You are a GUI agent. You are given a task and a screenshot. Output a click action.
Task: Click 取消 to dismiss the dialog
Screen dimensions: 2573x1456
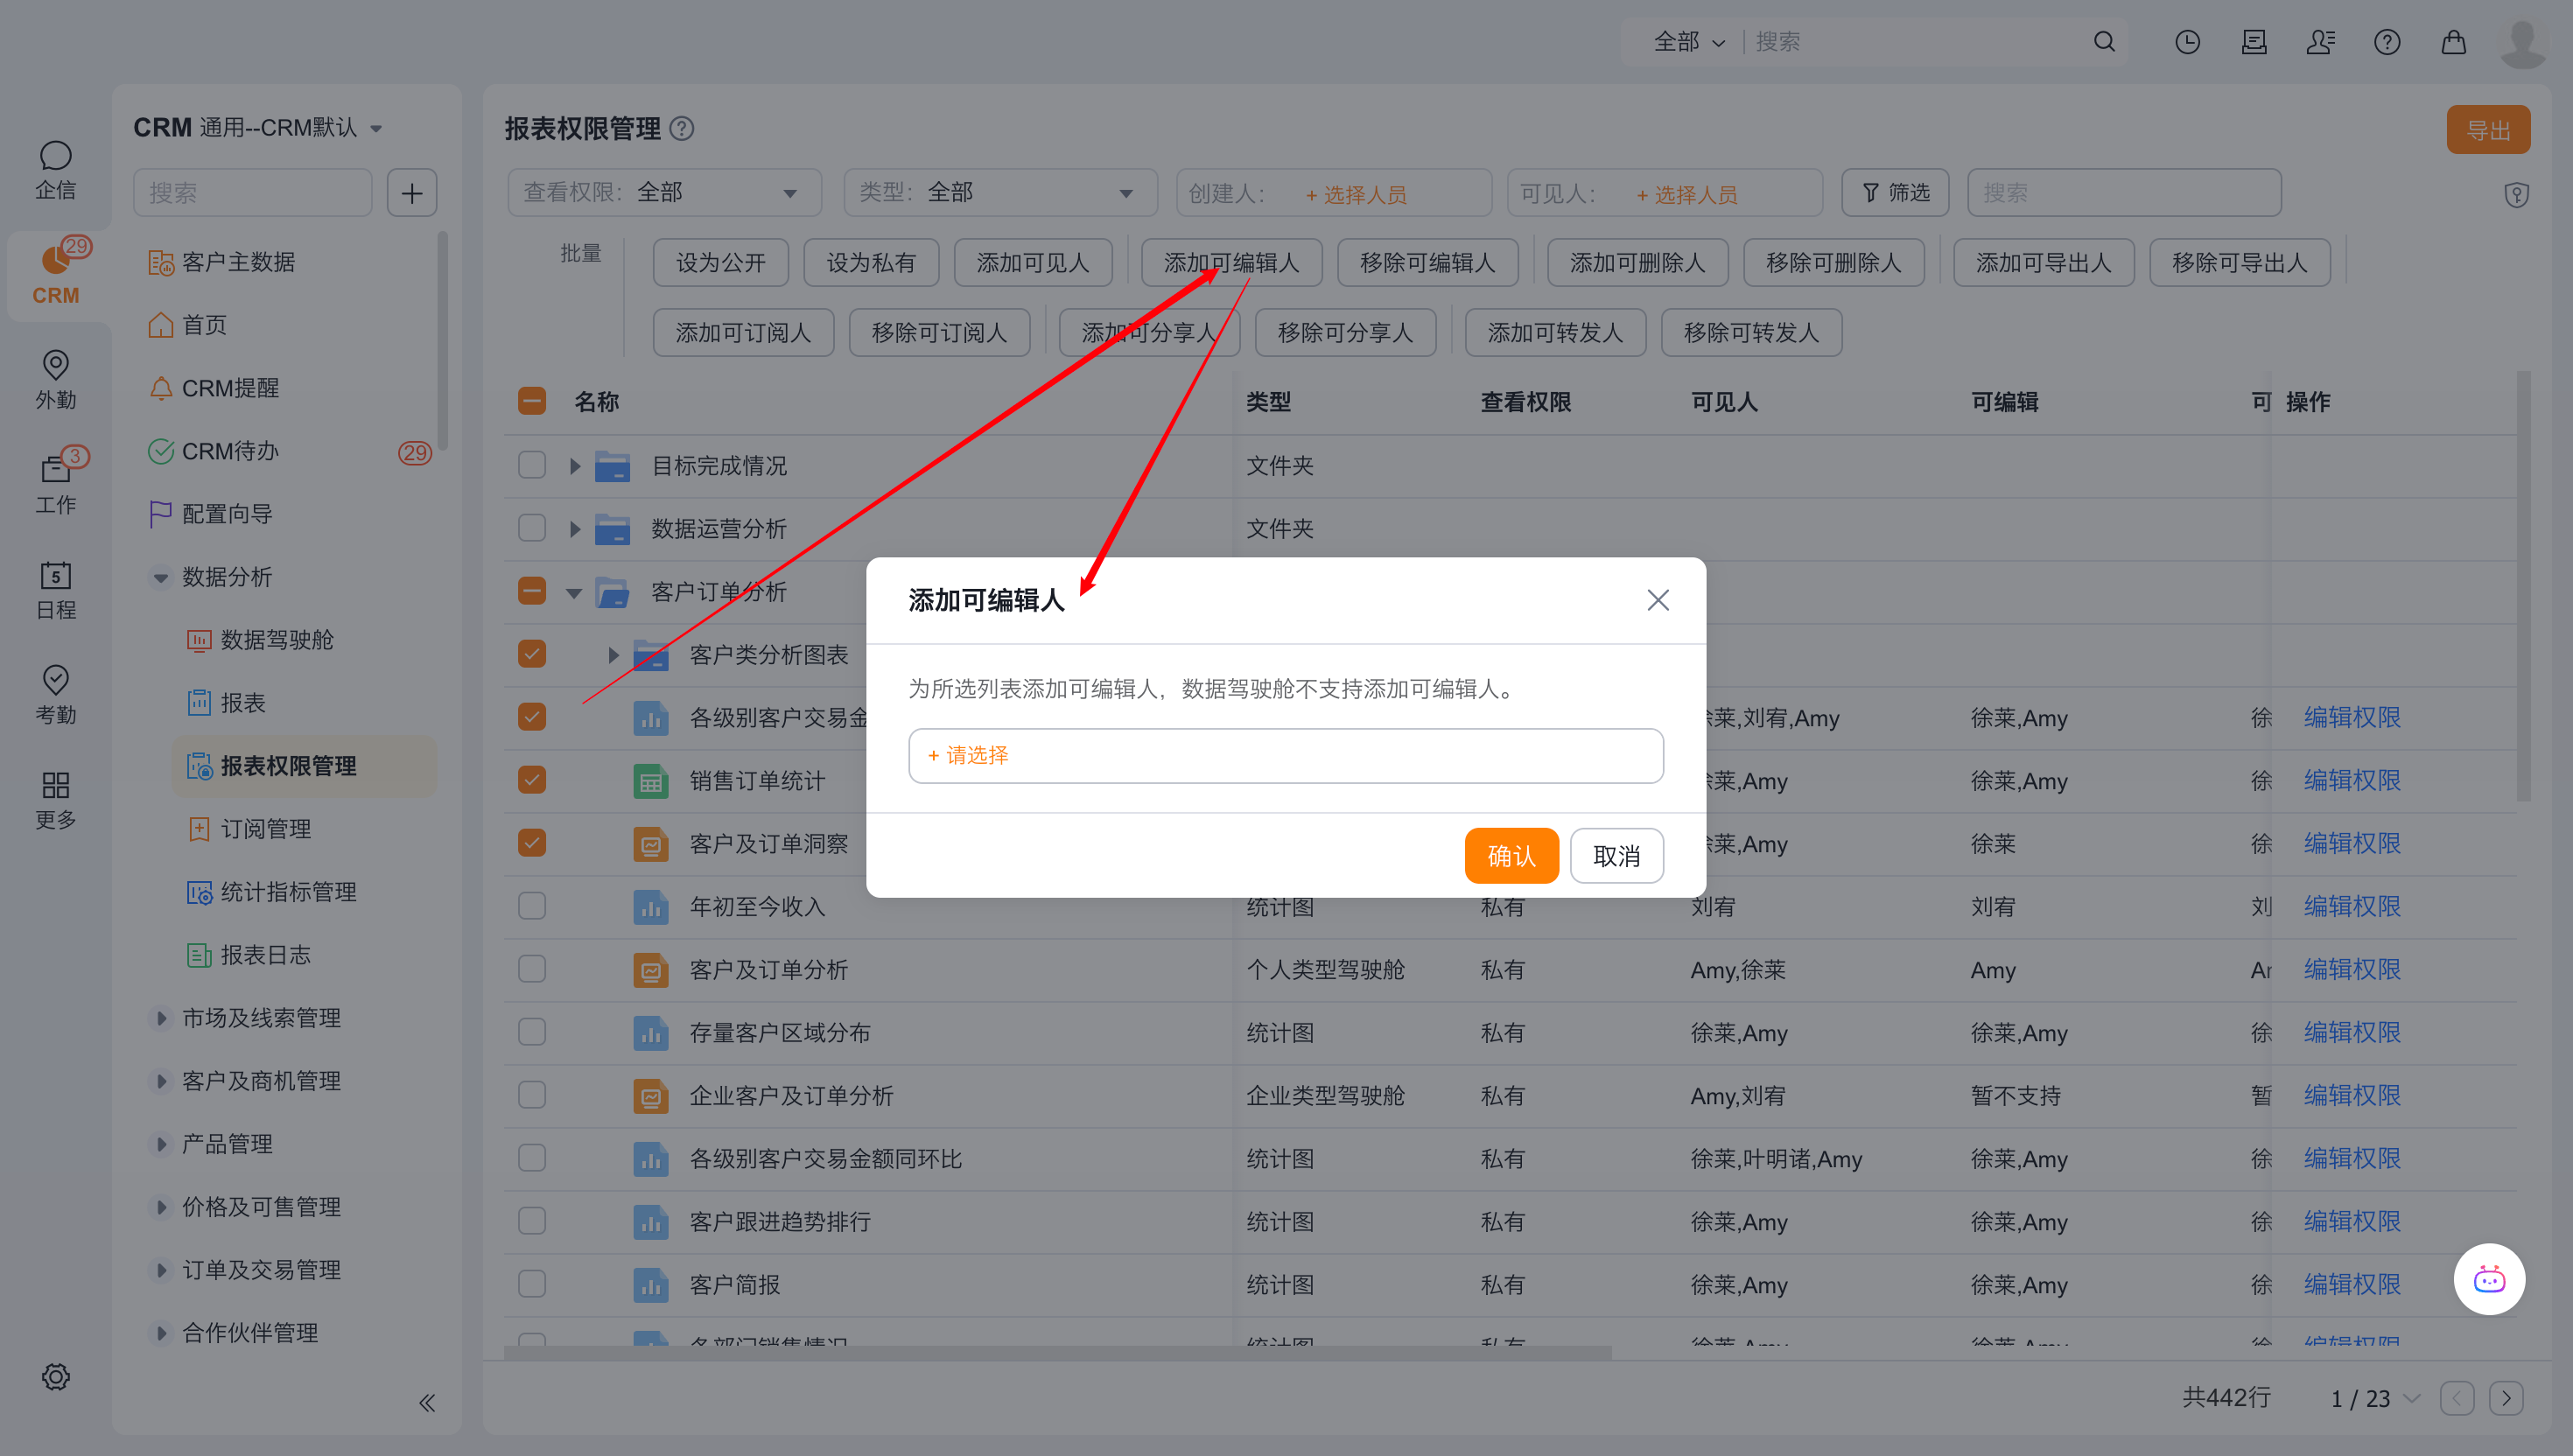(1616, 856)
